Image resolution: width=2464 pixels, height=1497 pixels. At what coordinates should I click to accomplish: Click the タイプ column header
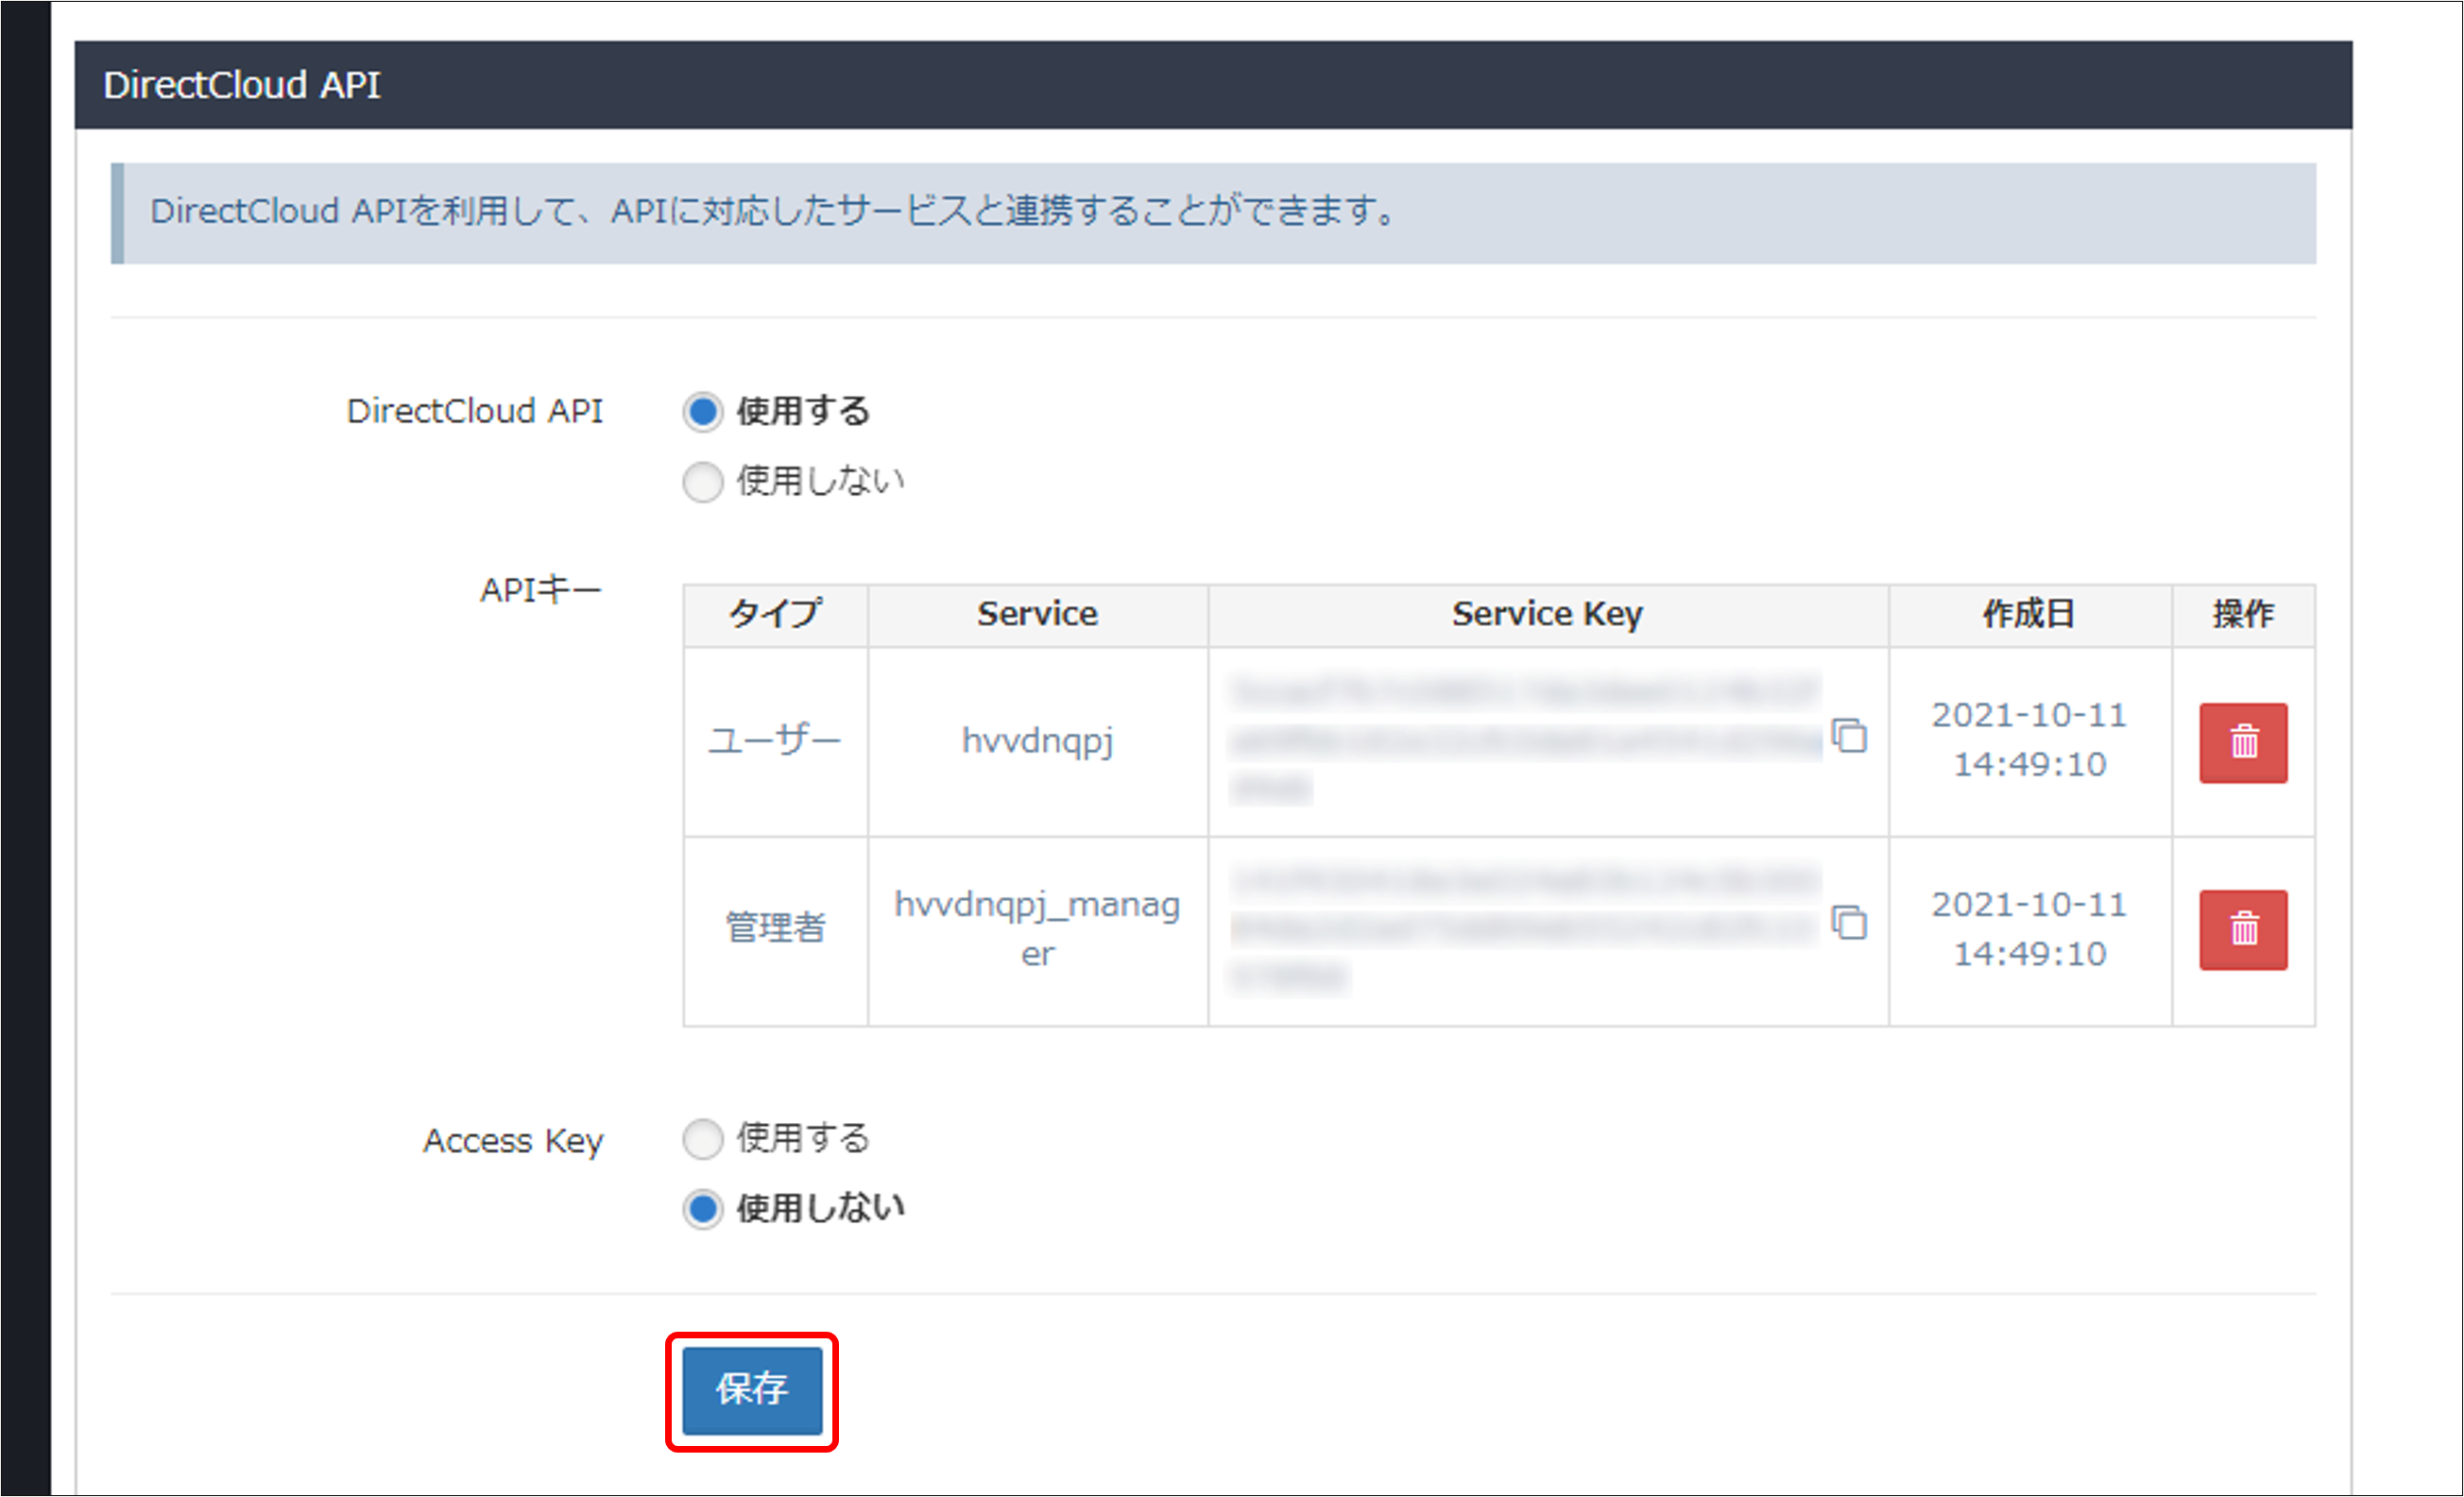[776, 614]
